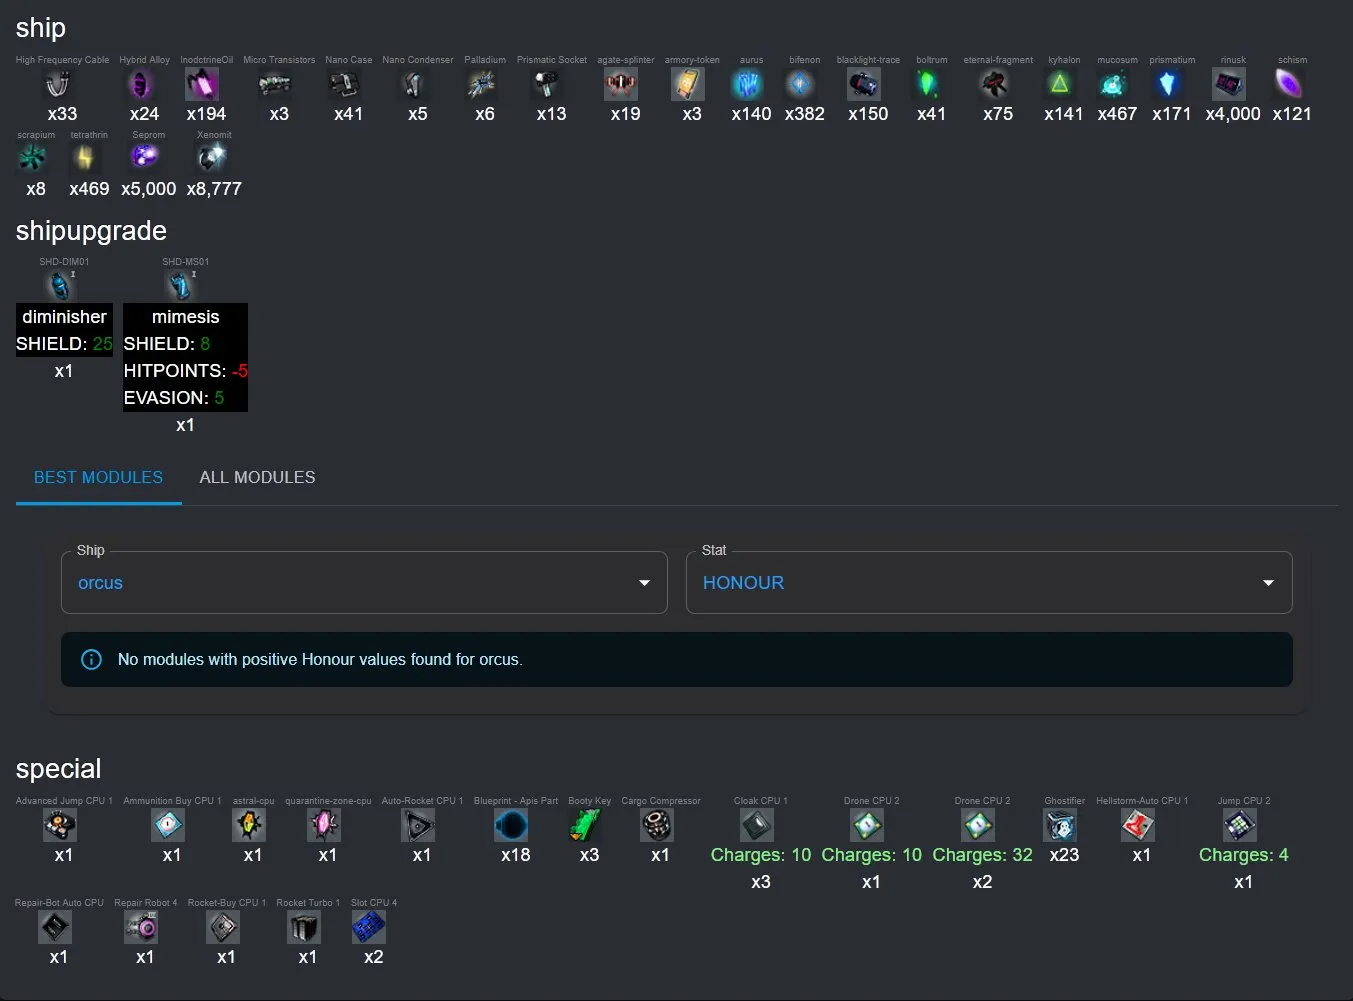
Task: Expand the Stat dropdown showing HONOUR
Action: [989, 583]
